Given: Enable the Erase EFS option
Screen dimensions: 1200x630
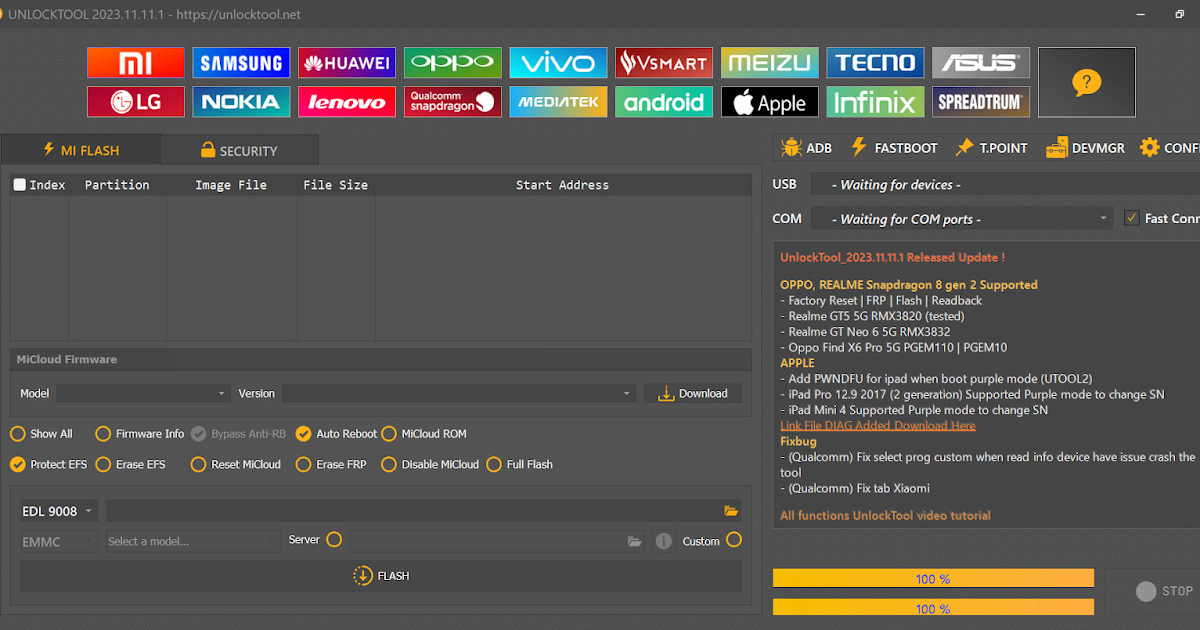Looking at the screenshot, I should coord(131,464).
